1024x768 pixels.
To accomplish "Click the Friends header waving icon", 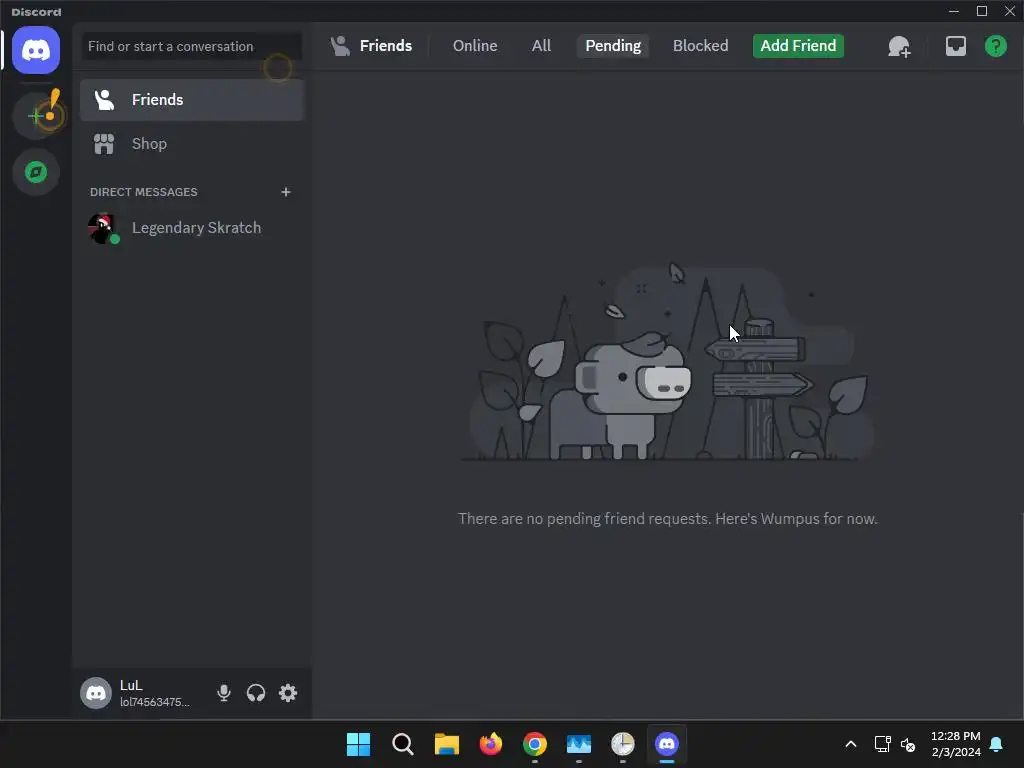I will (x=340, y=46).
